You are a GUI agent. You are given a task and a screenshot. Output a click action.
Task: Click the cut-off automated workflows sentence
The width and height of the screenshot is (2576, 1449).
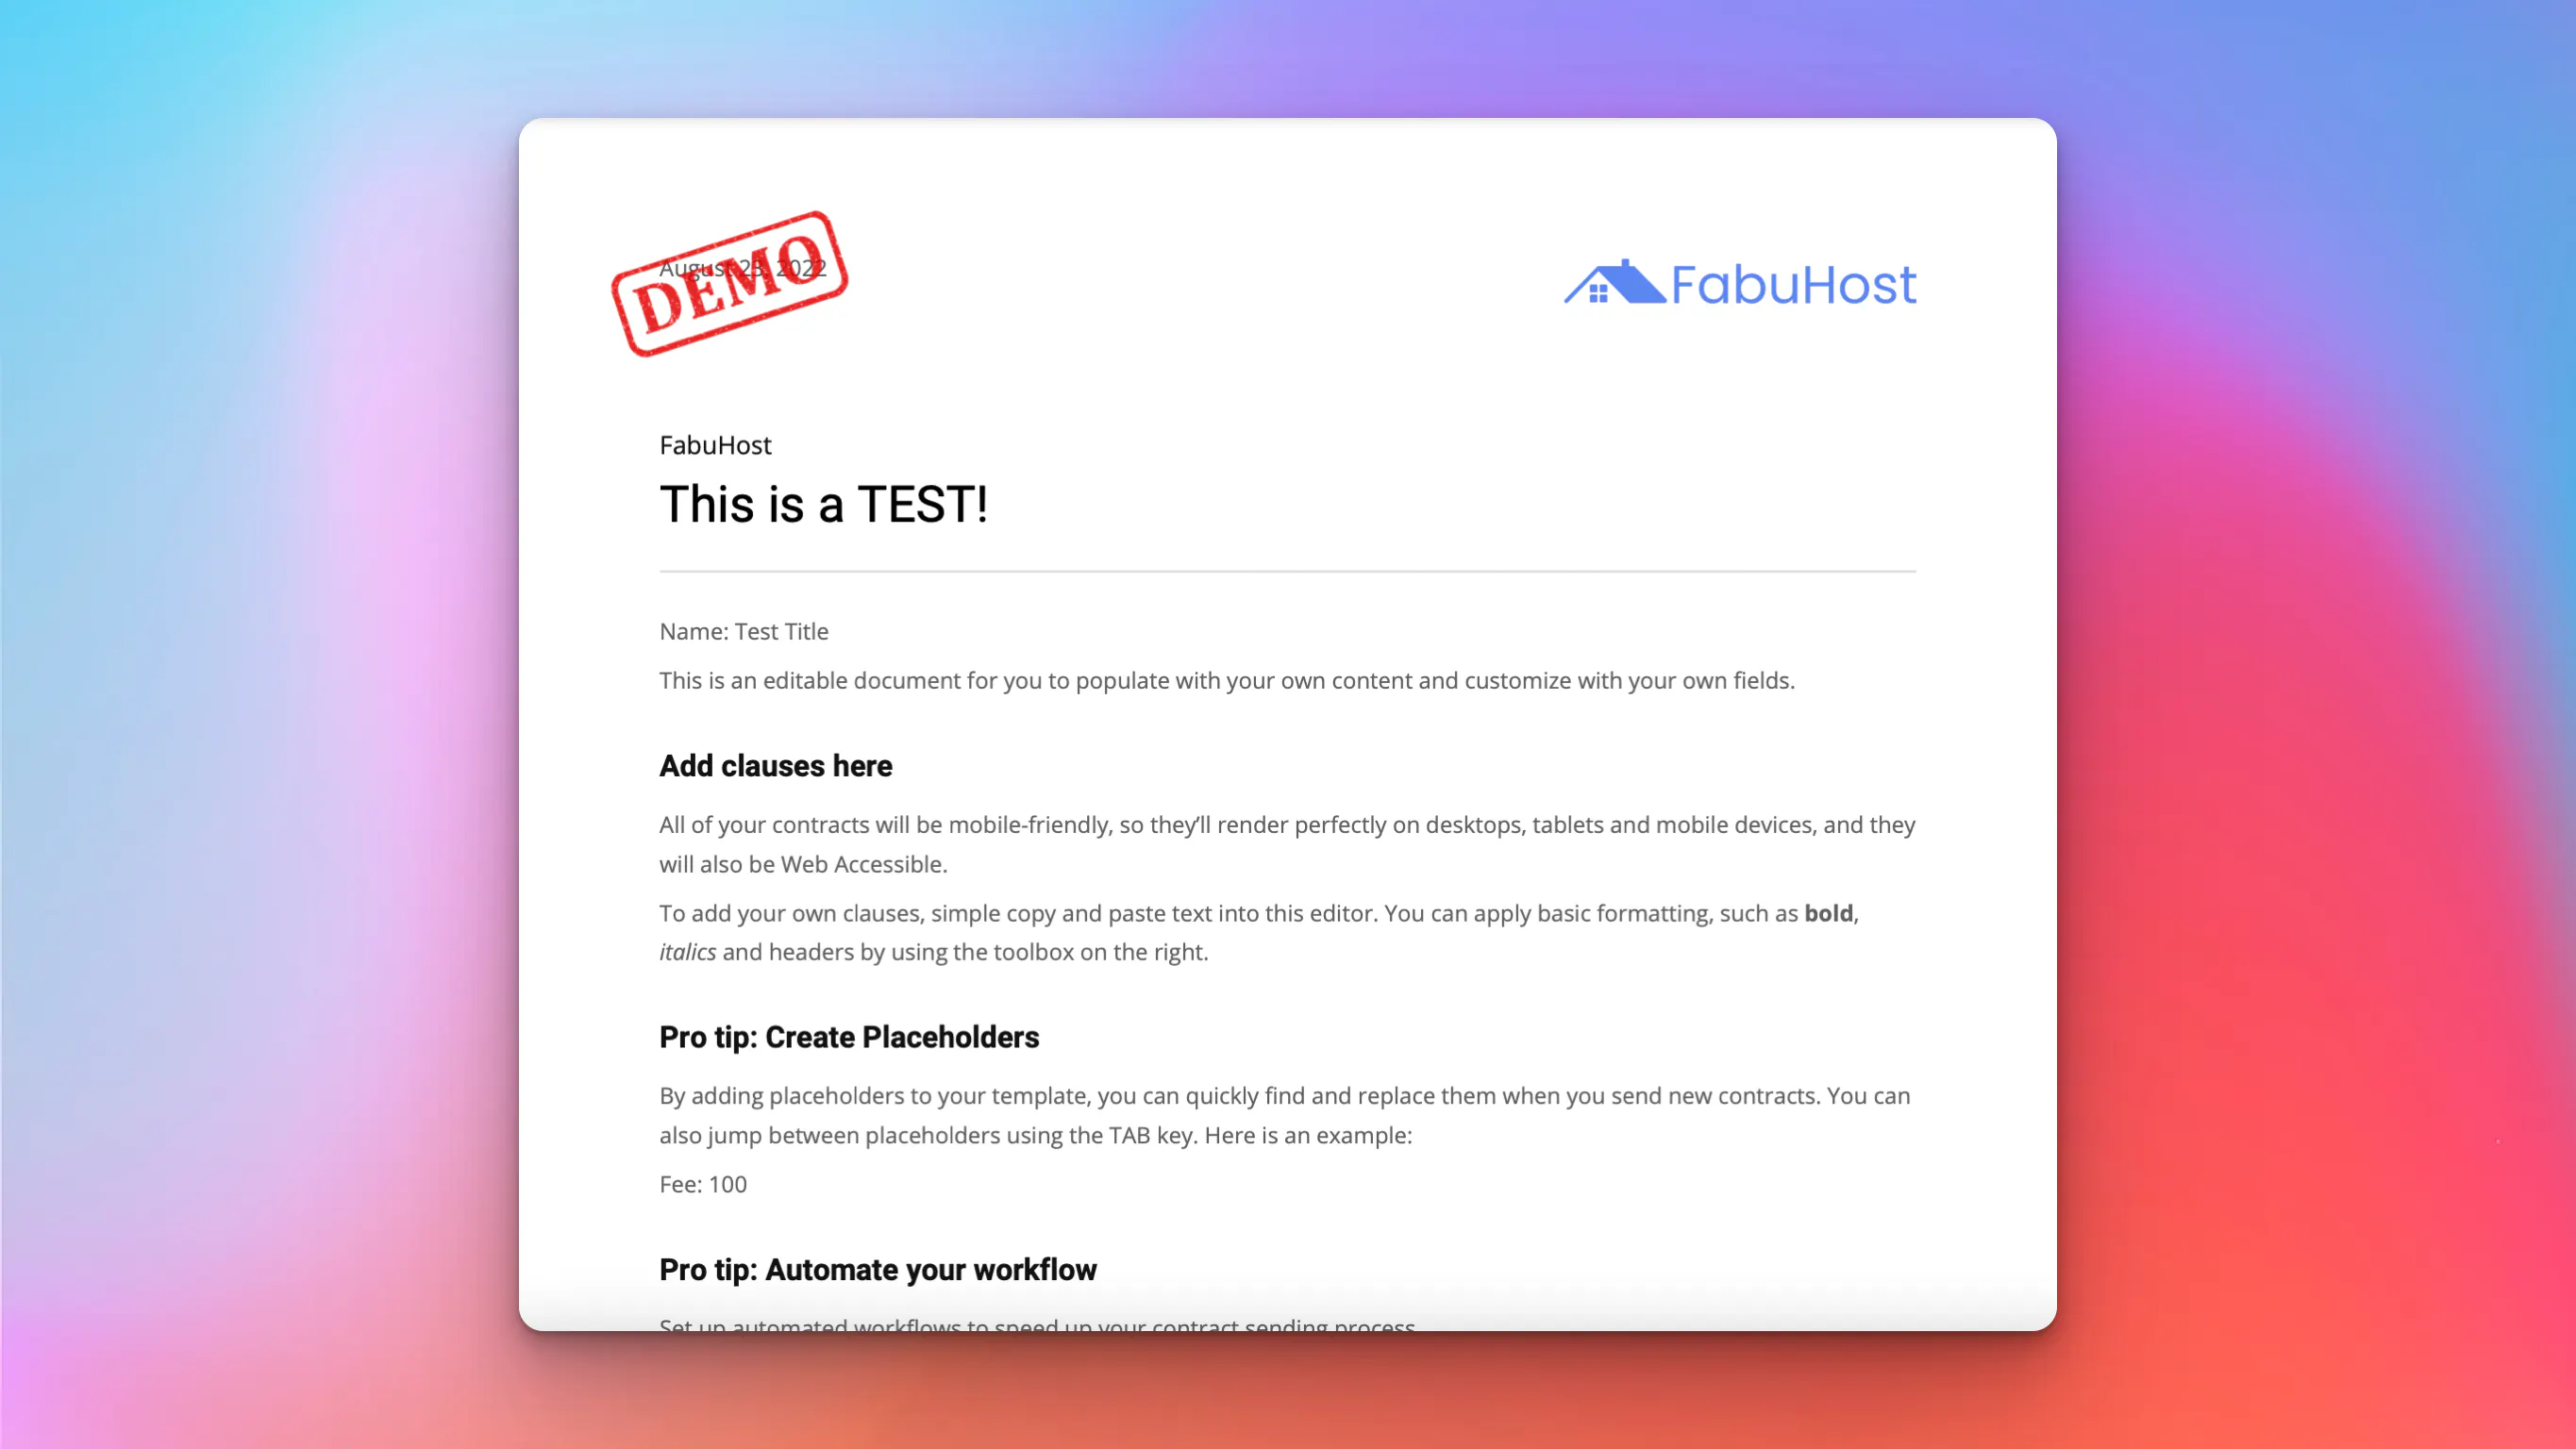click(1036, 1324)
